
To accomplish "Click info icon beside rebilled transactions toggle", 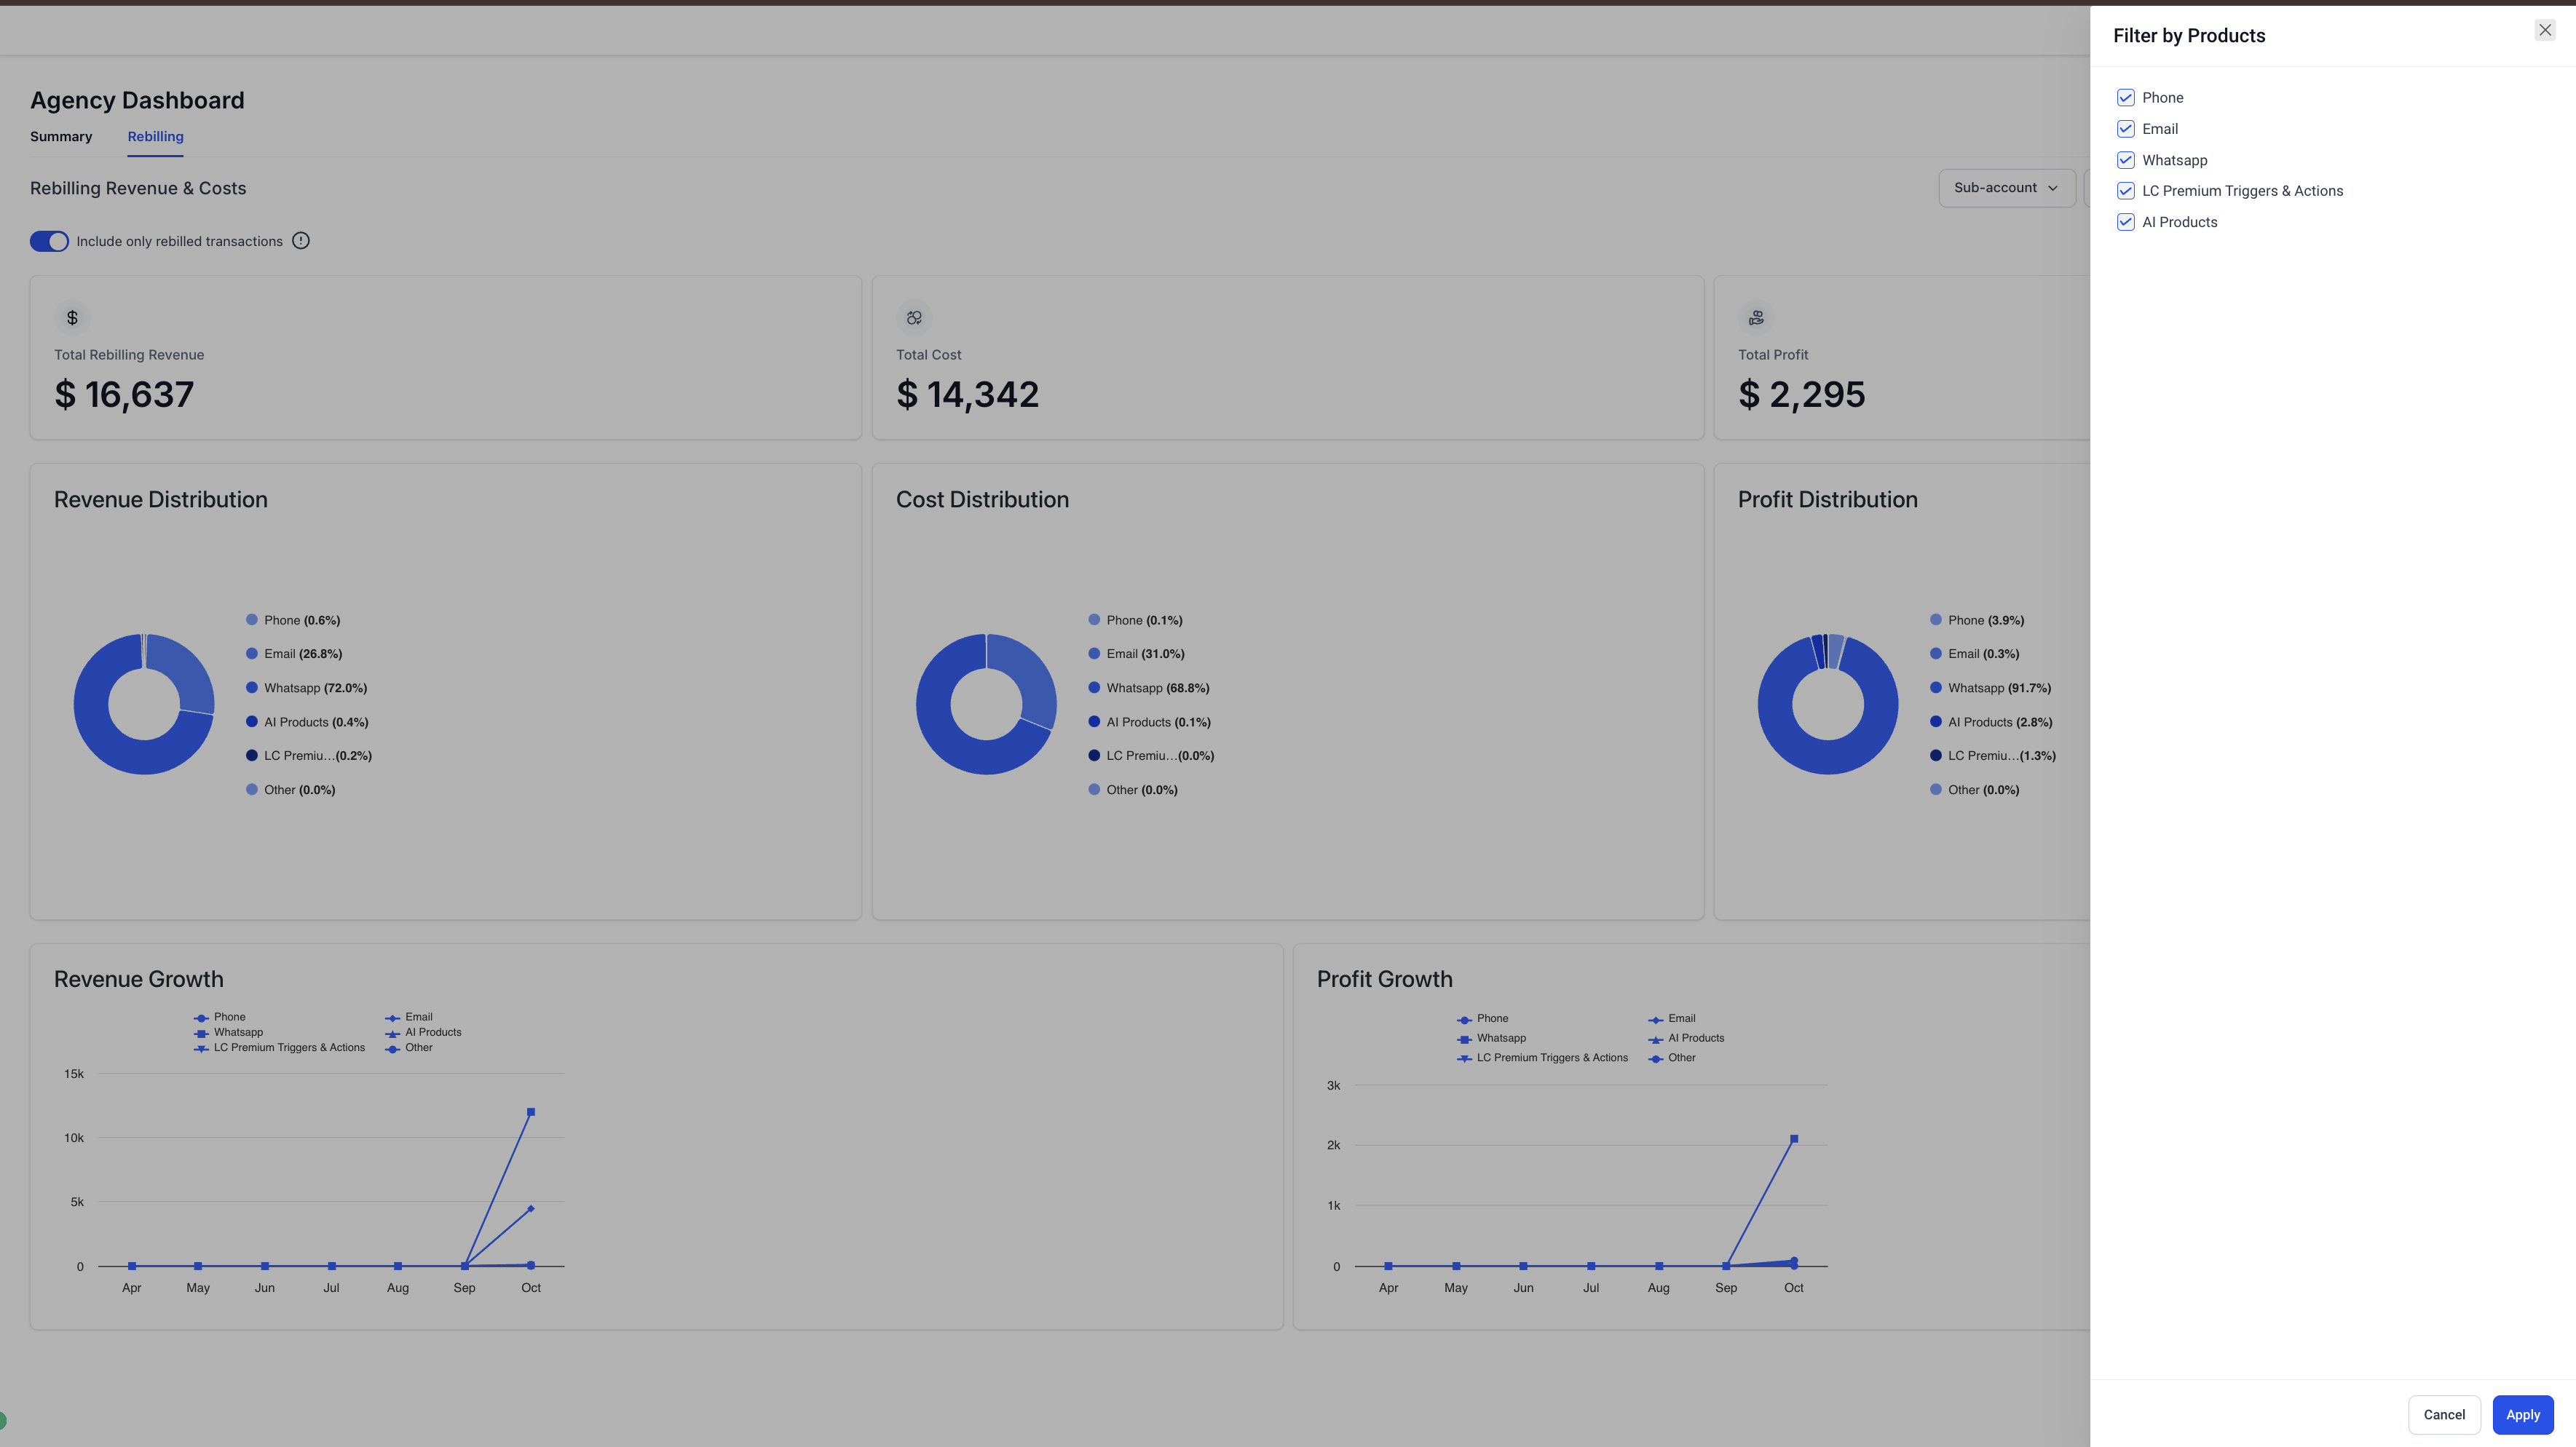I will pos(301,241).
